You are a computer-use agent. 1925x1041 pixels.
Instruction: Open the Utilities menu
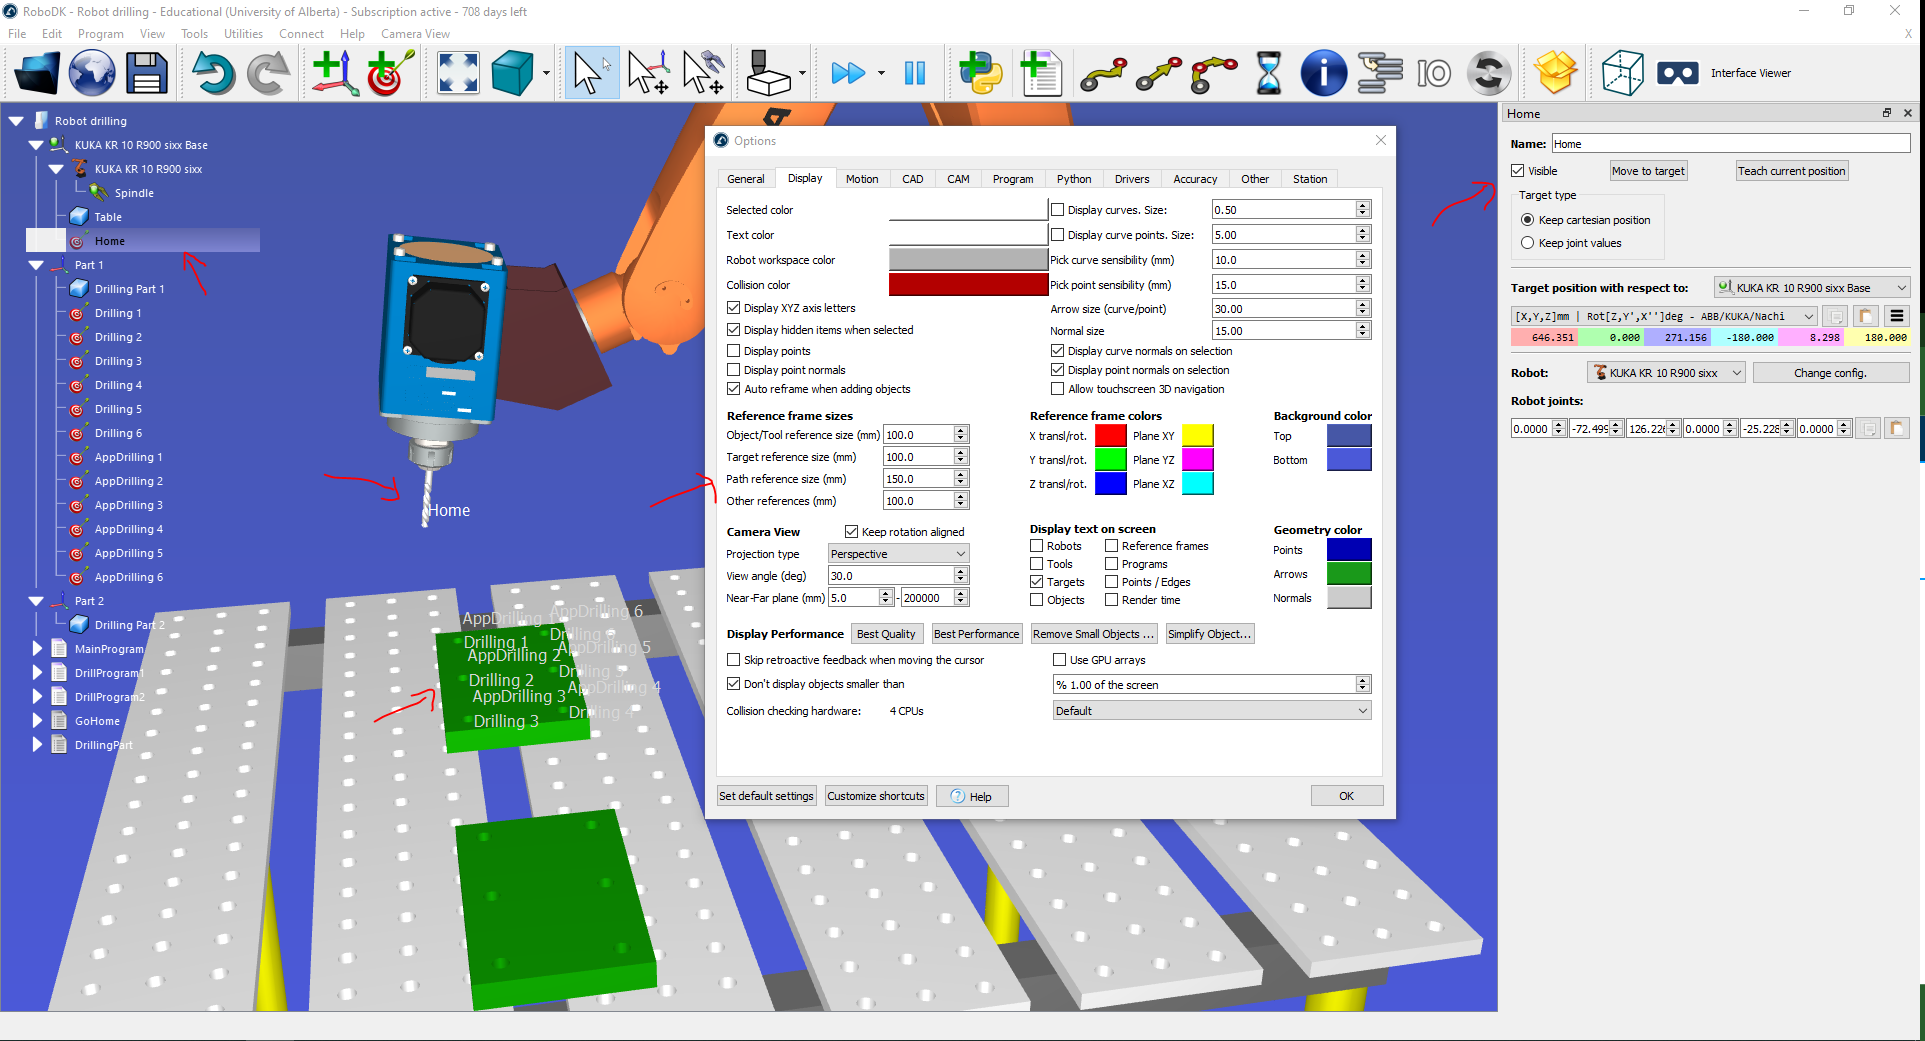pos(243,34)
